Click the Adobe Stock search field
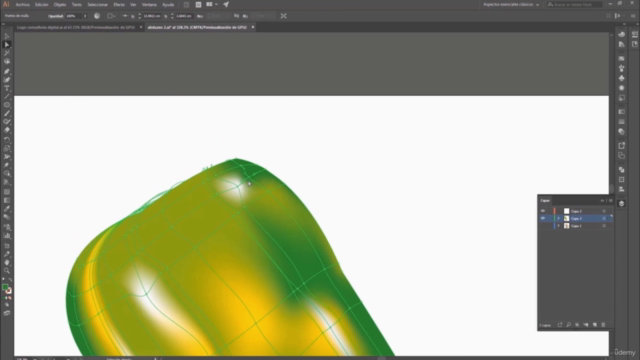Viewport: 640px width, 360px height. click(575, 4)
